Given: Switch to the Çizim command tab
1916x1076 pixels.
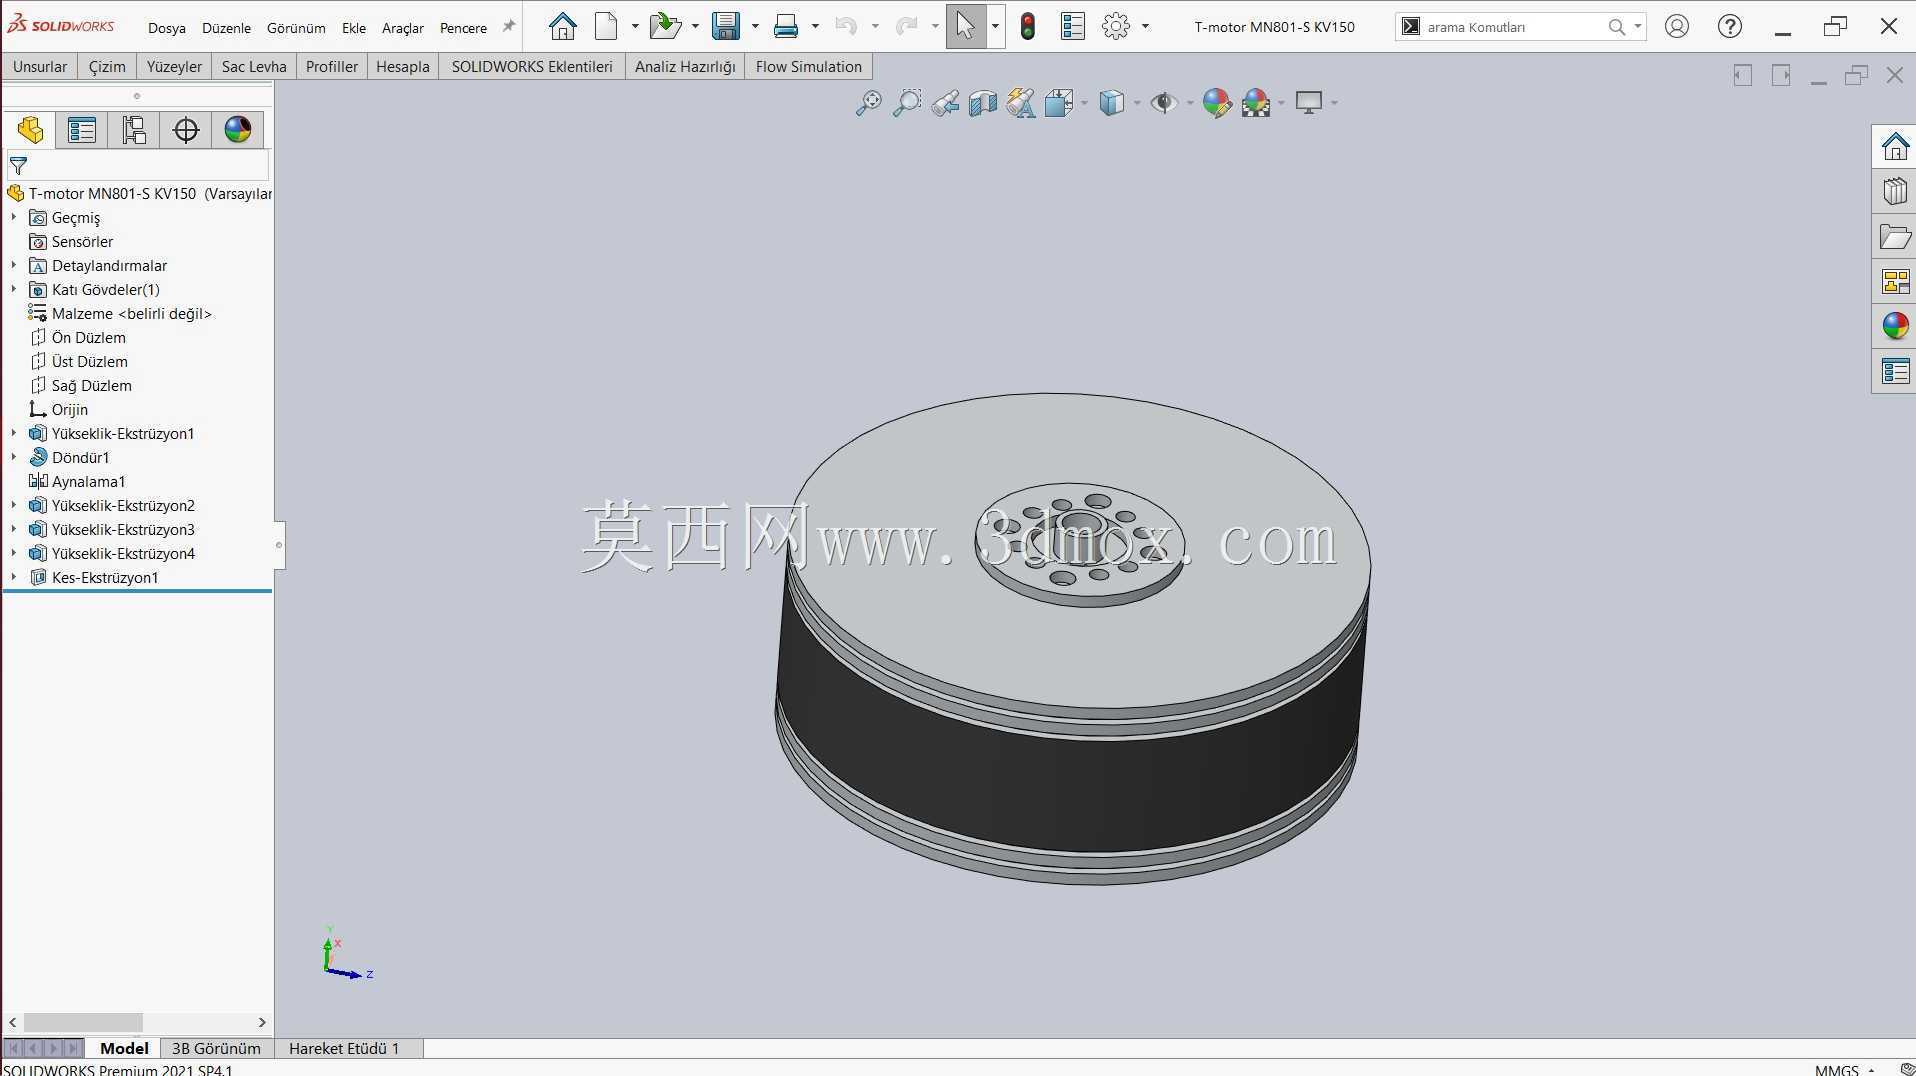Looking at the screenshot, I should coord(107,66).
